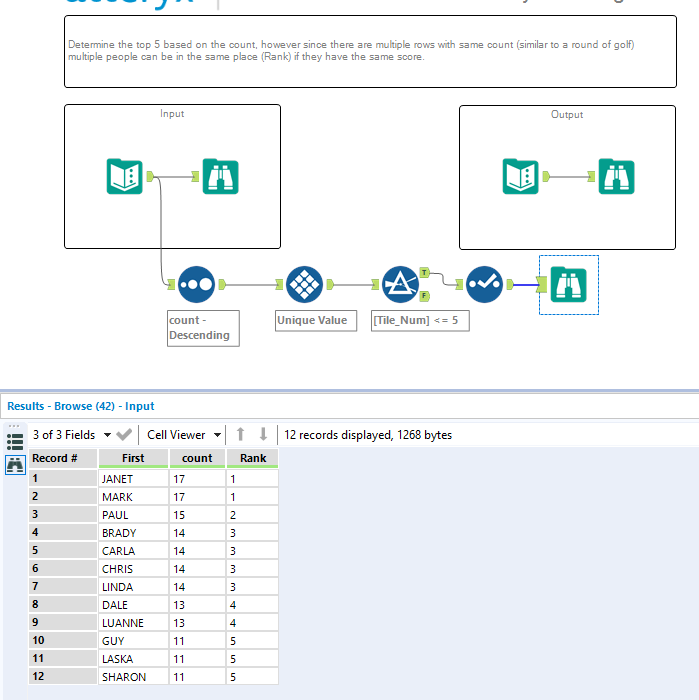Viewport: 699px width, 700px height.
Task: Select the Browse tool in Output container
Action: tap(616, 176)
